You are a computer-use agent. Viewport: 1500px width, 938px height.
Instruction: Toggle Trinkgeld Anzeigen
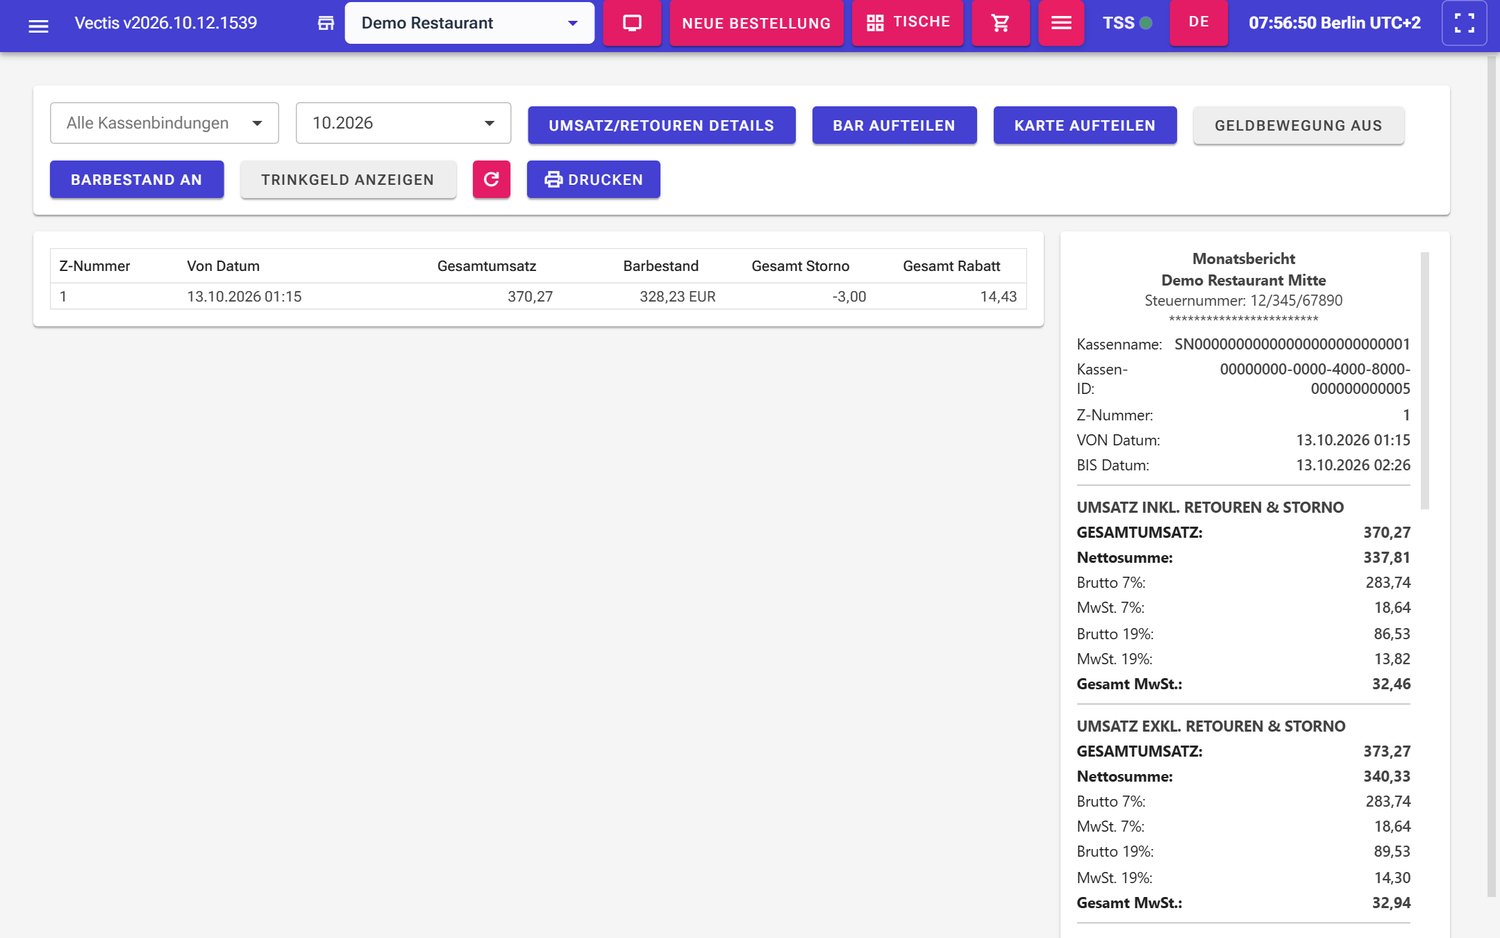point(348,180)
